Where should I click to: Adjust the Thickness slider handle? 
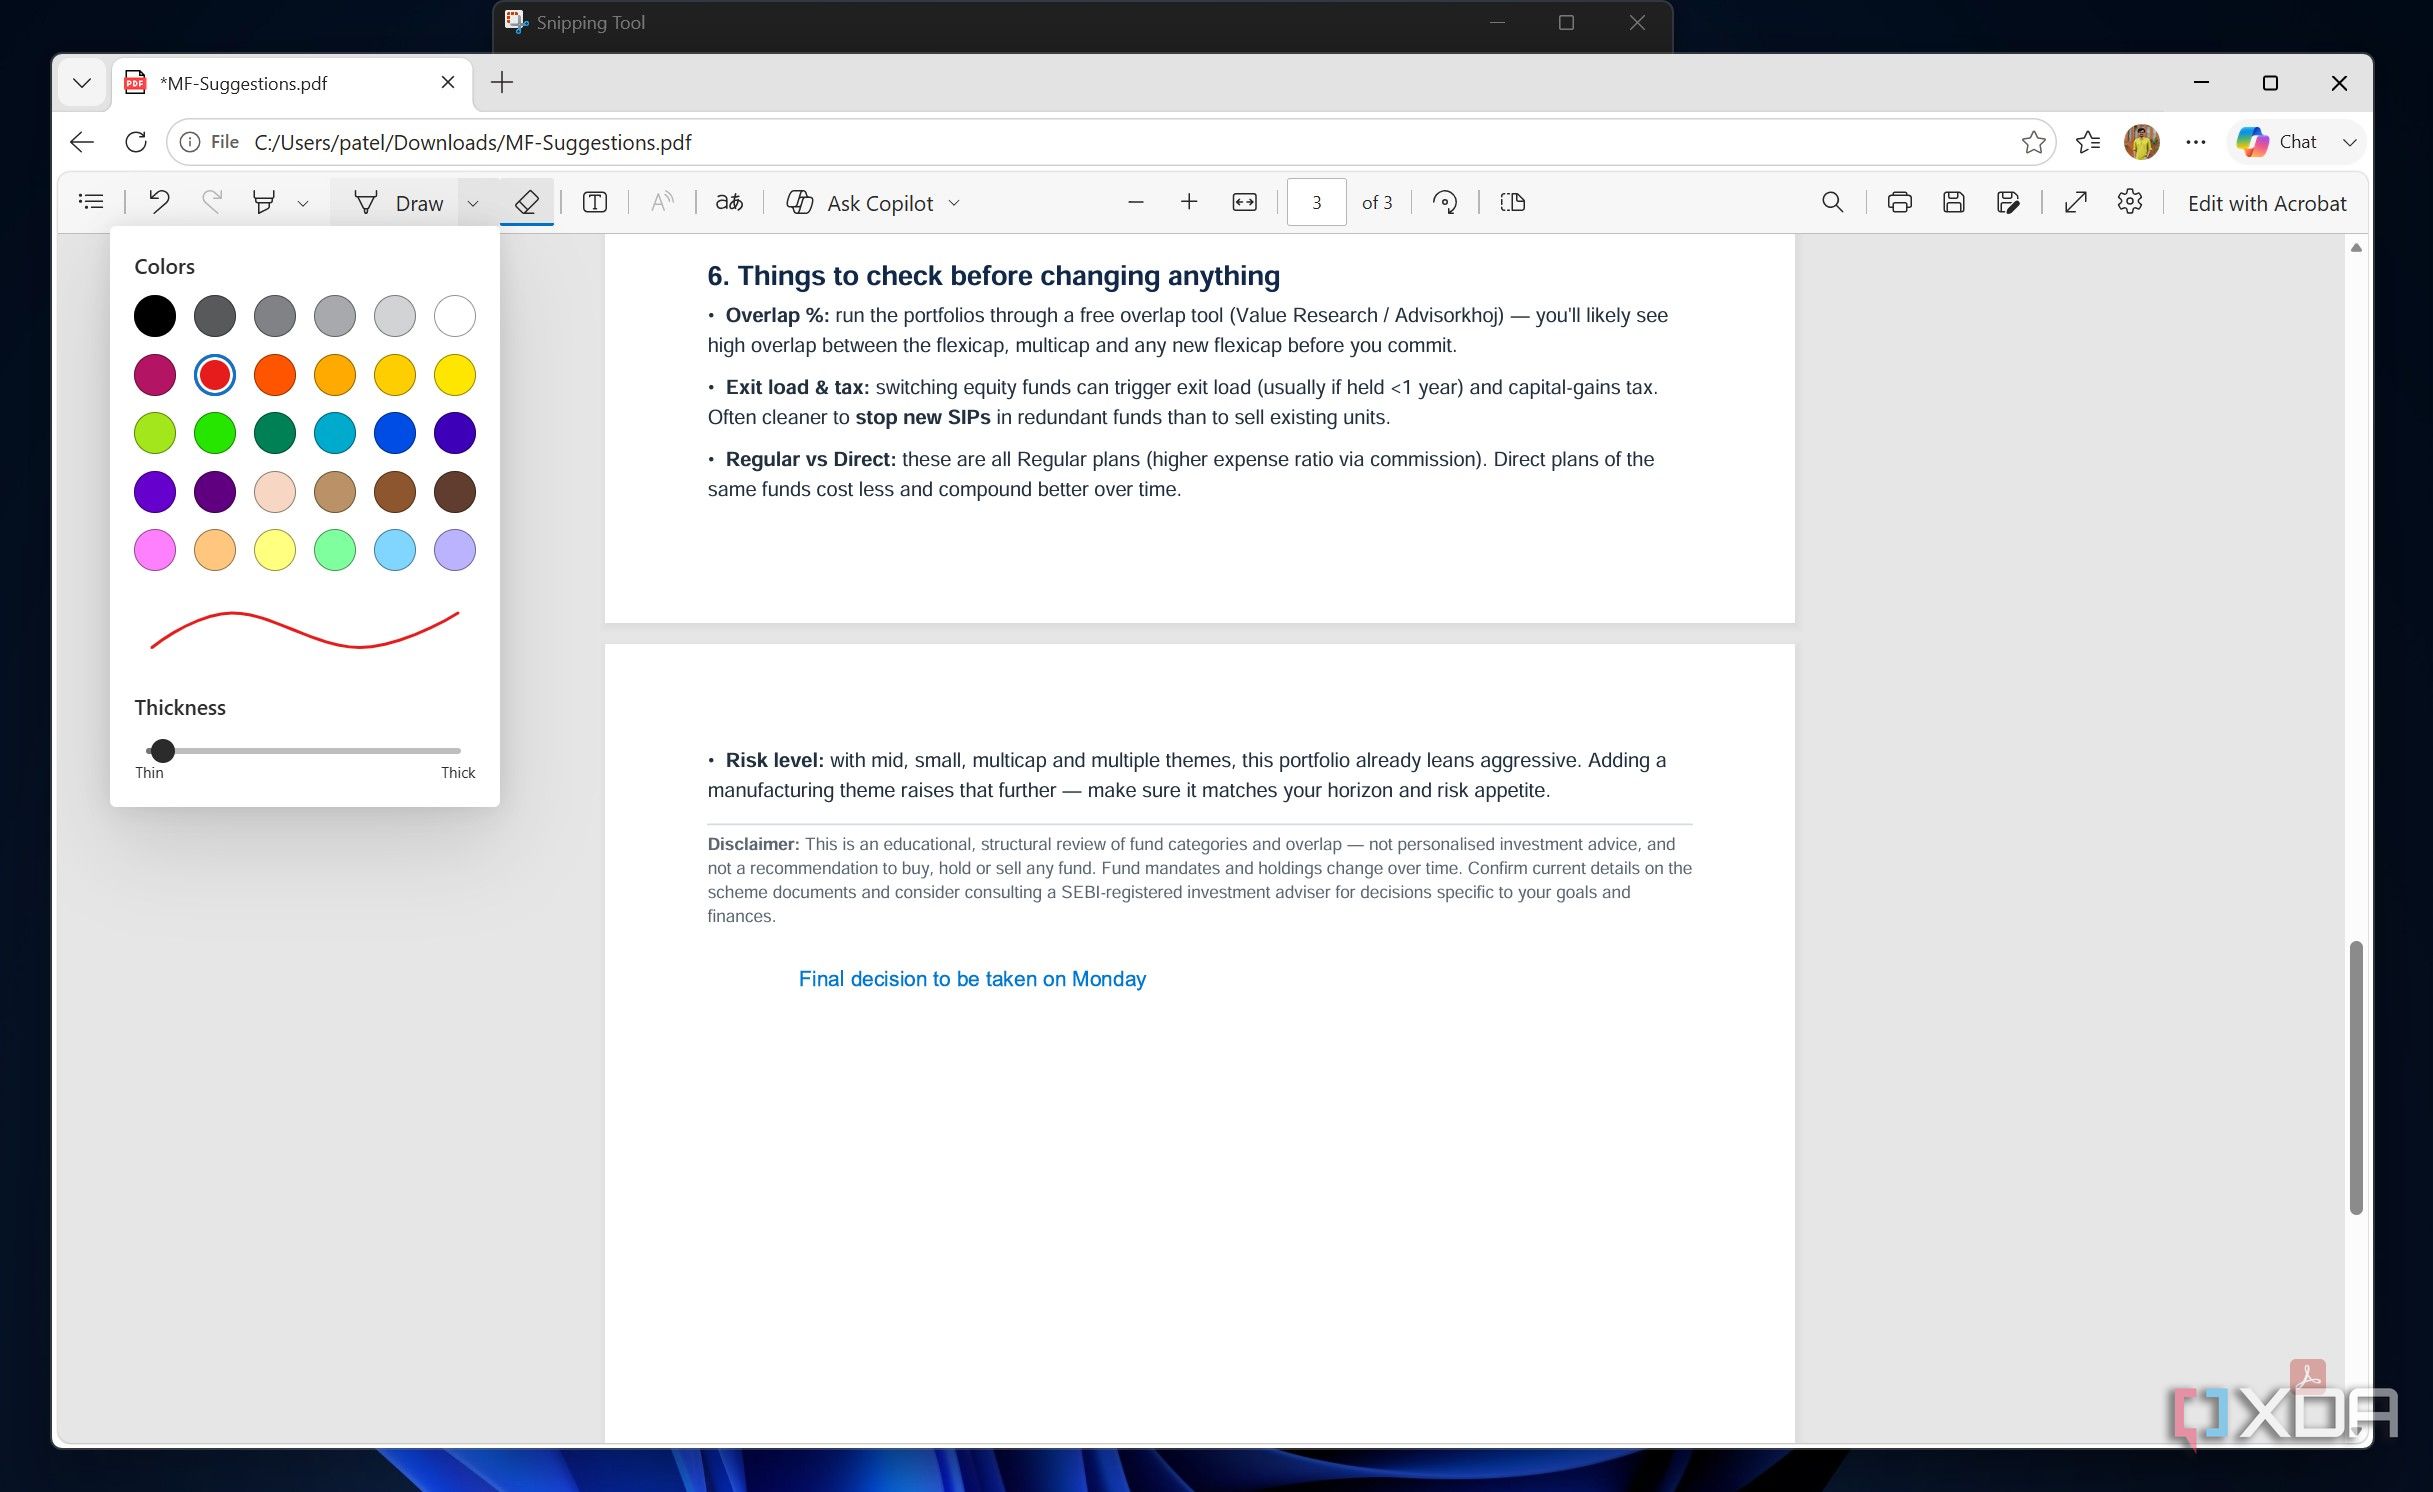pyautogui.click(x=163, y=750)
